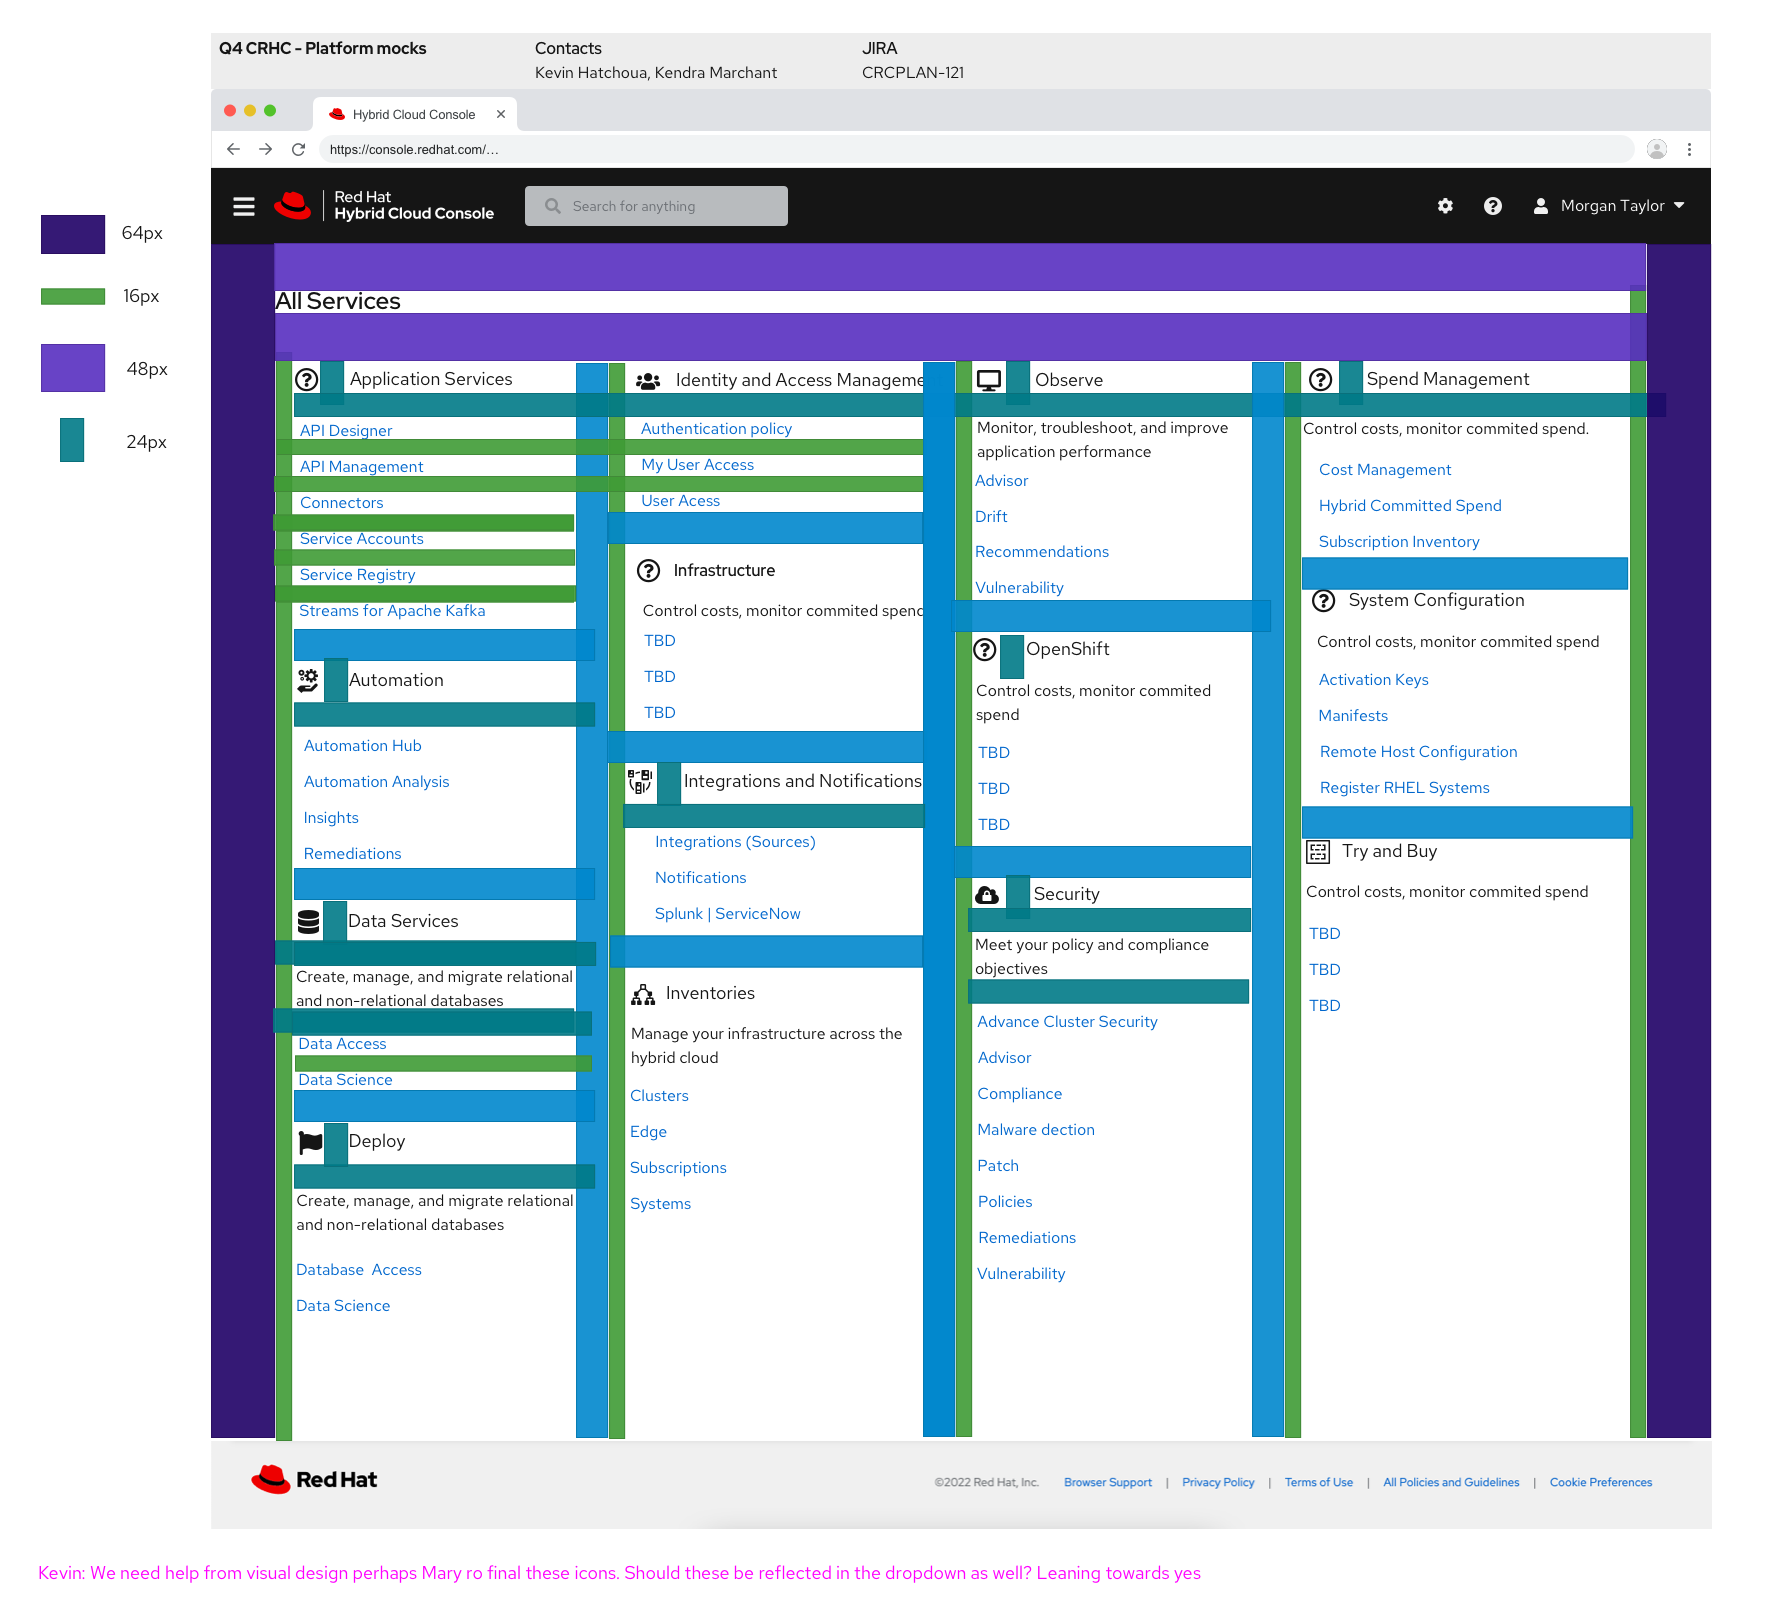Open the settings gear in the header

(x=1445, y=206)
